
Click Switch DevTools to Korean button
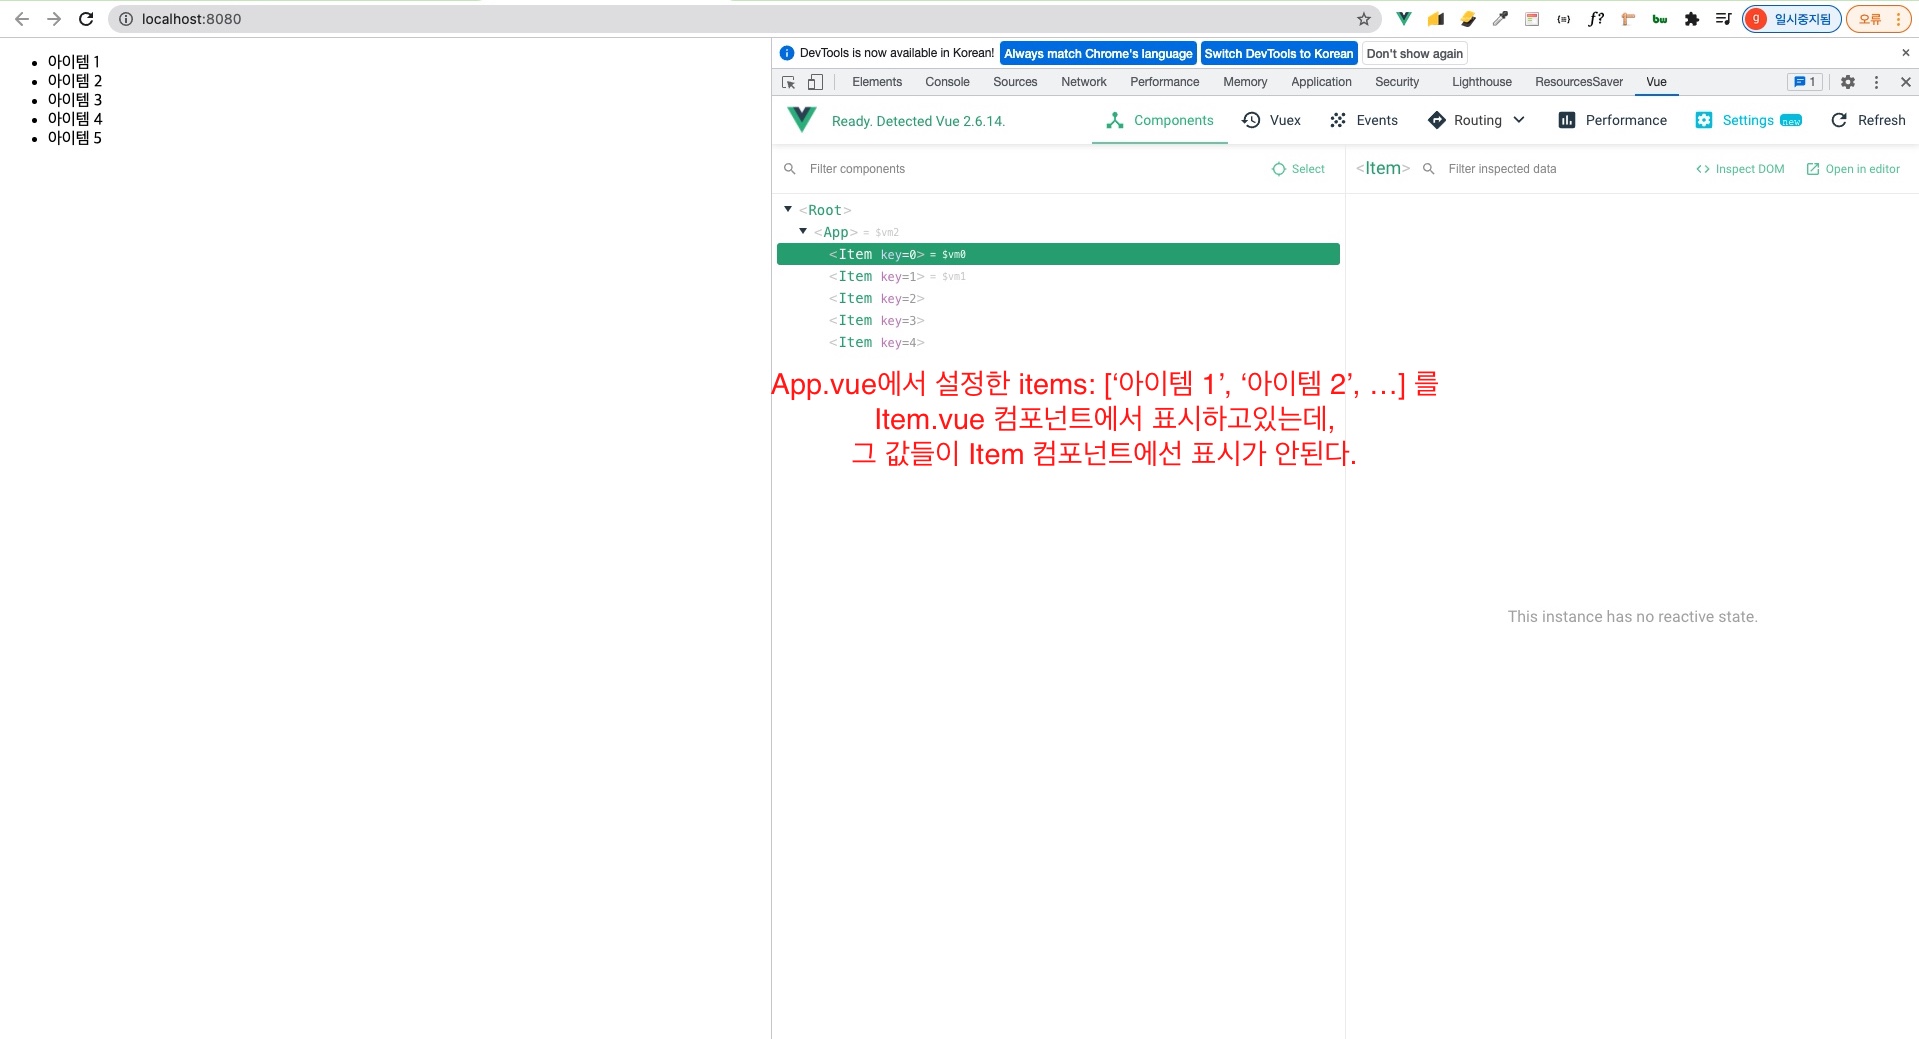1278,54
